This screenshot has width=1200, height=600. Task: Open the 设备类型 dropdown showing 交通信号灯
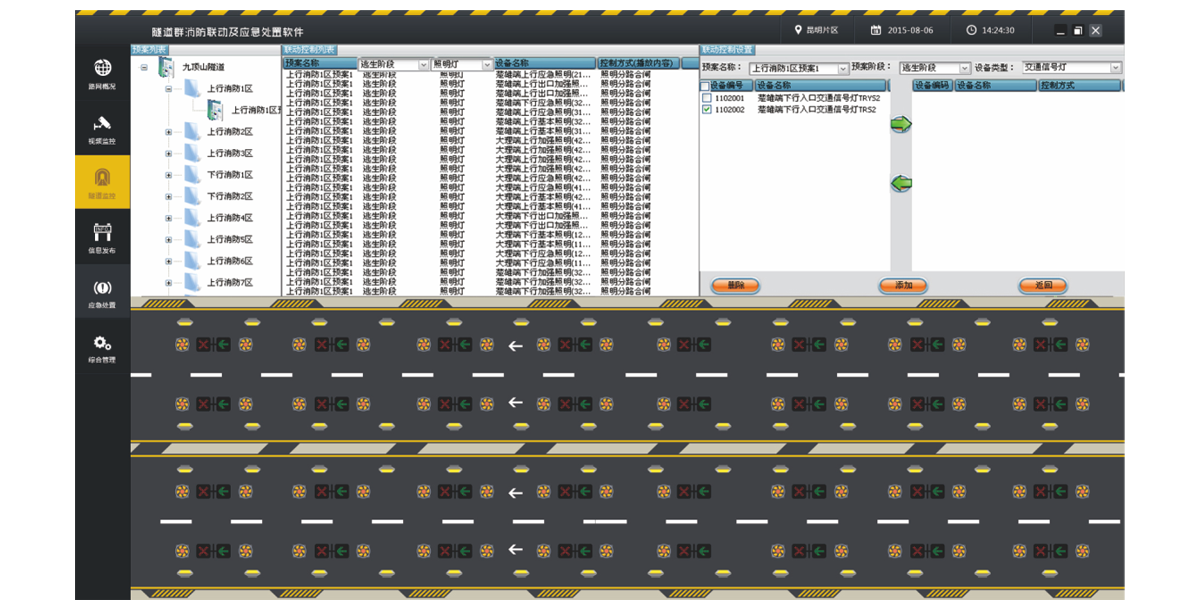tap(1115, 68)
